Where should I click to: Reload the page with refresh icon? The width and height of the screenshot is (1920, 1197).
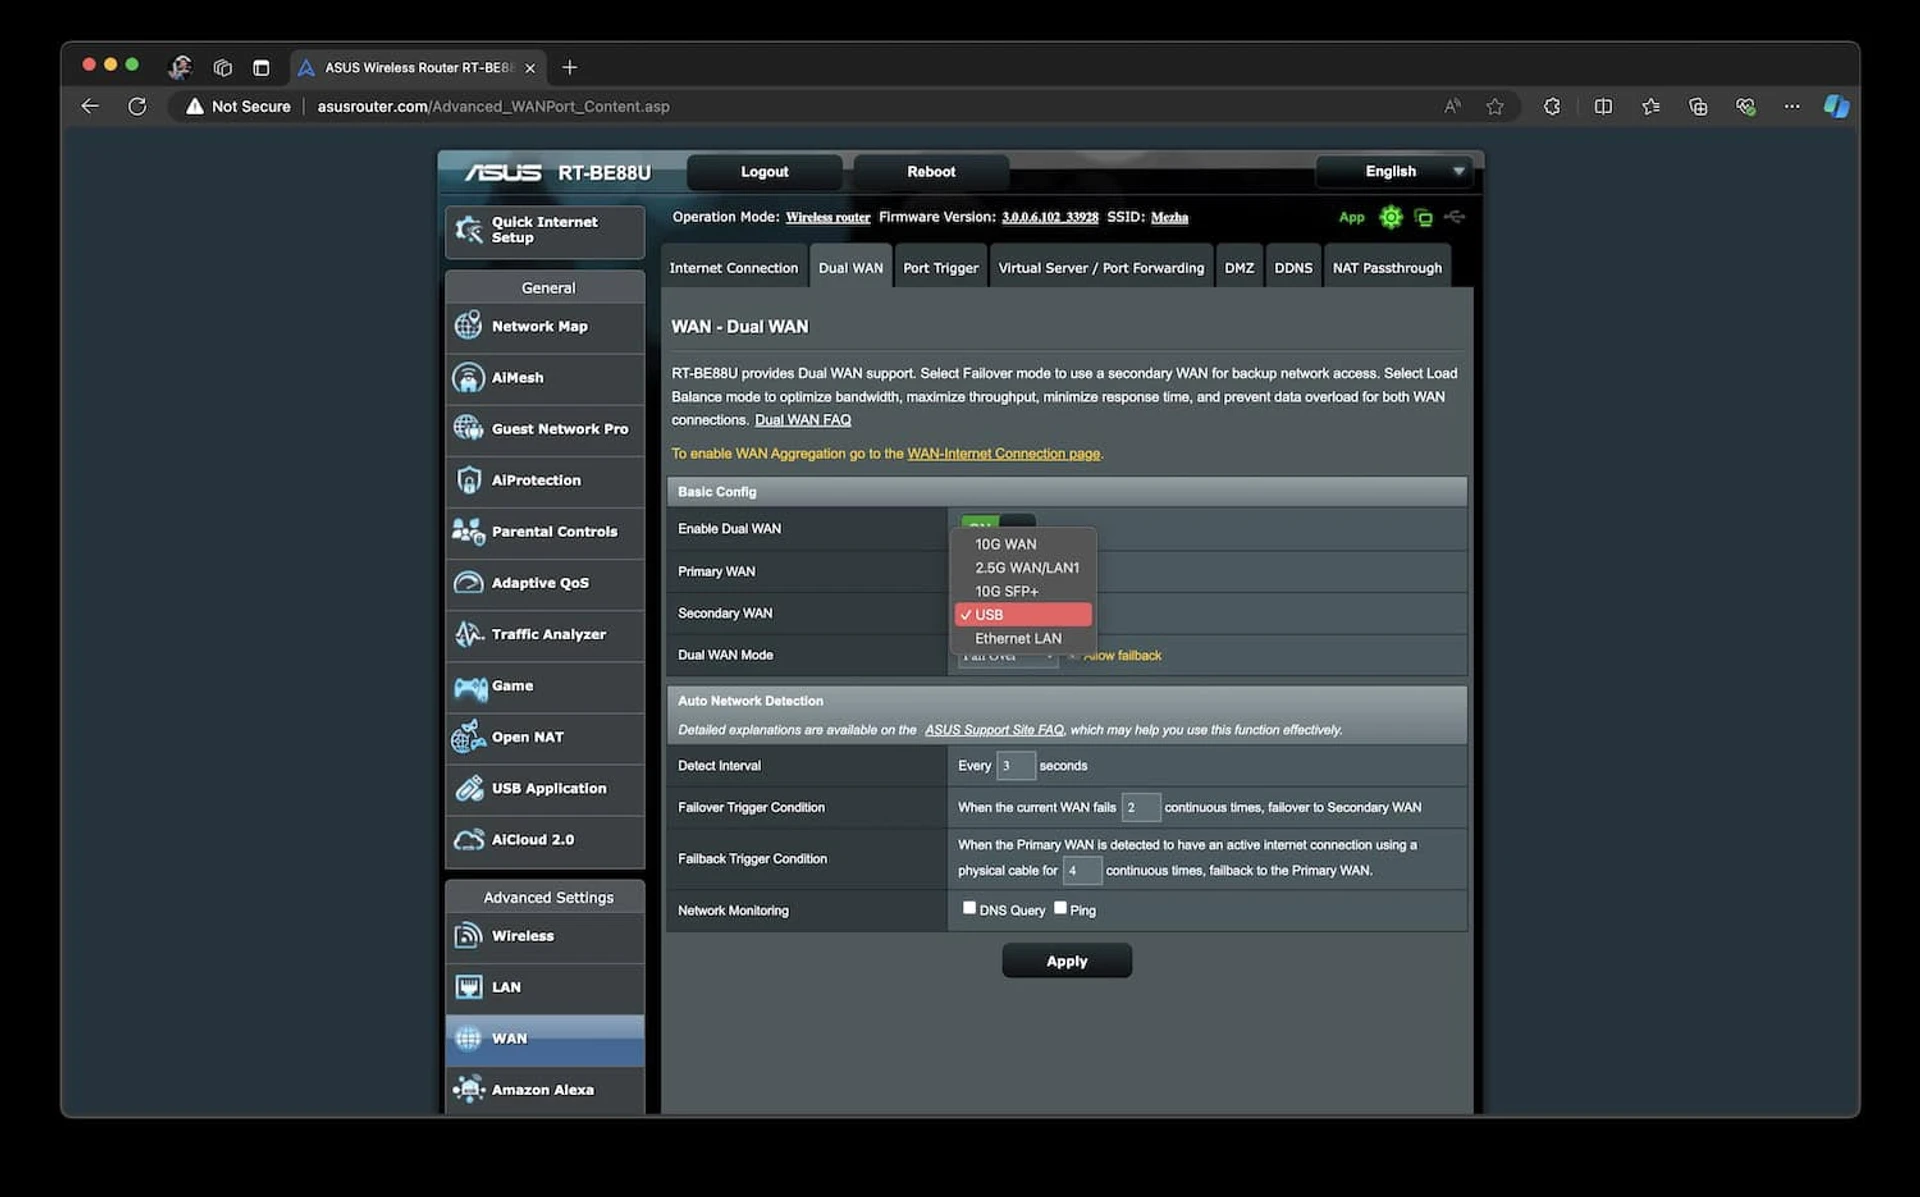(137, 106)
